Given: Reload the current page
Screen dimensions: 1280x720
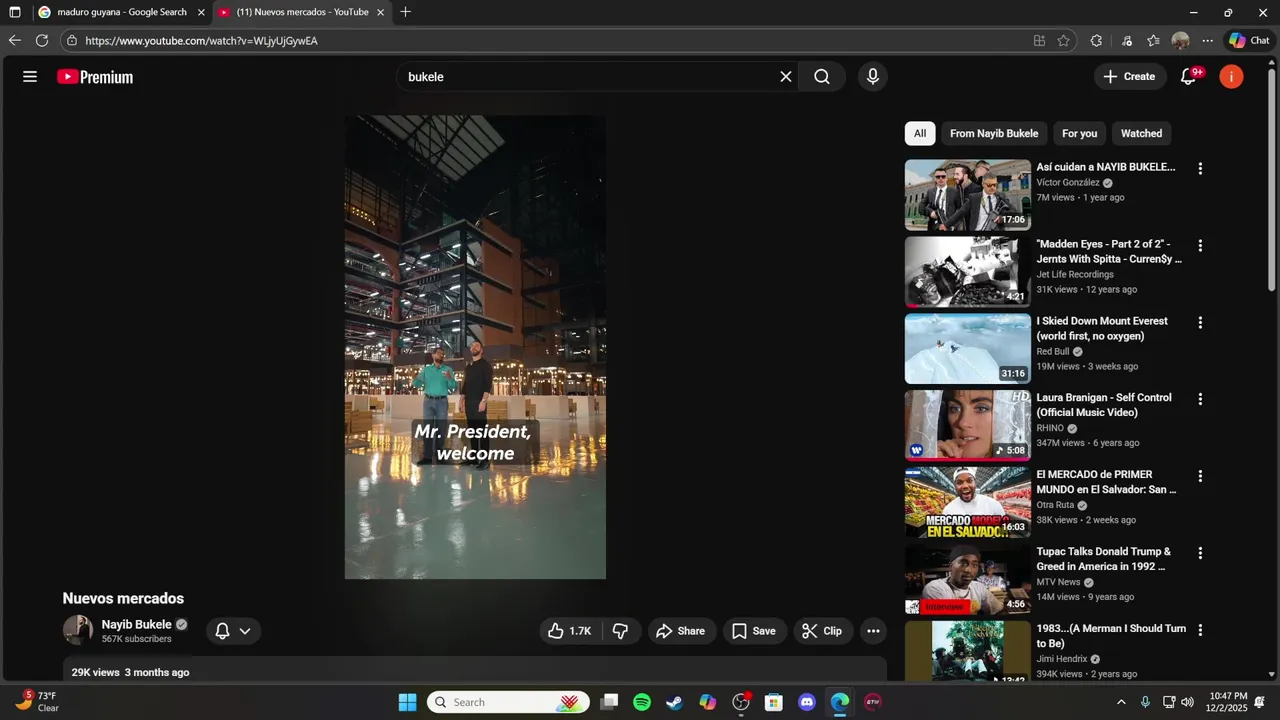Looking at the screenshot, I should [x=42, y=41].
